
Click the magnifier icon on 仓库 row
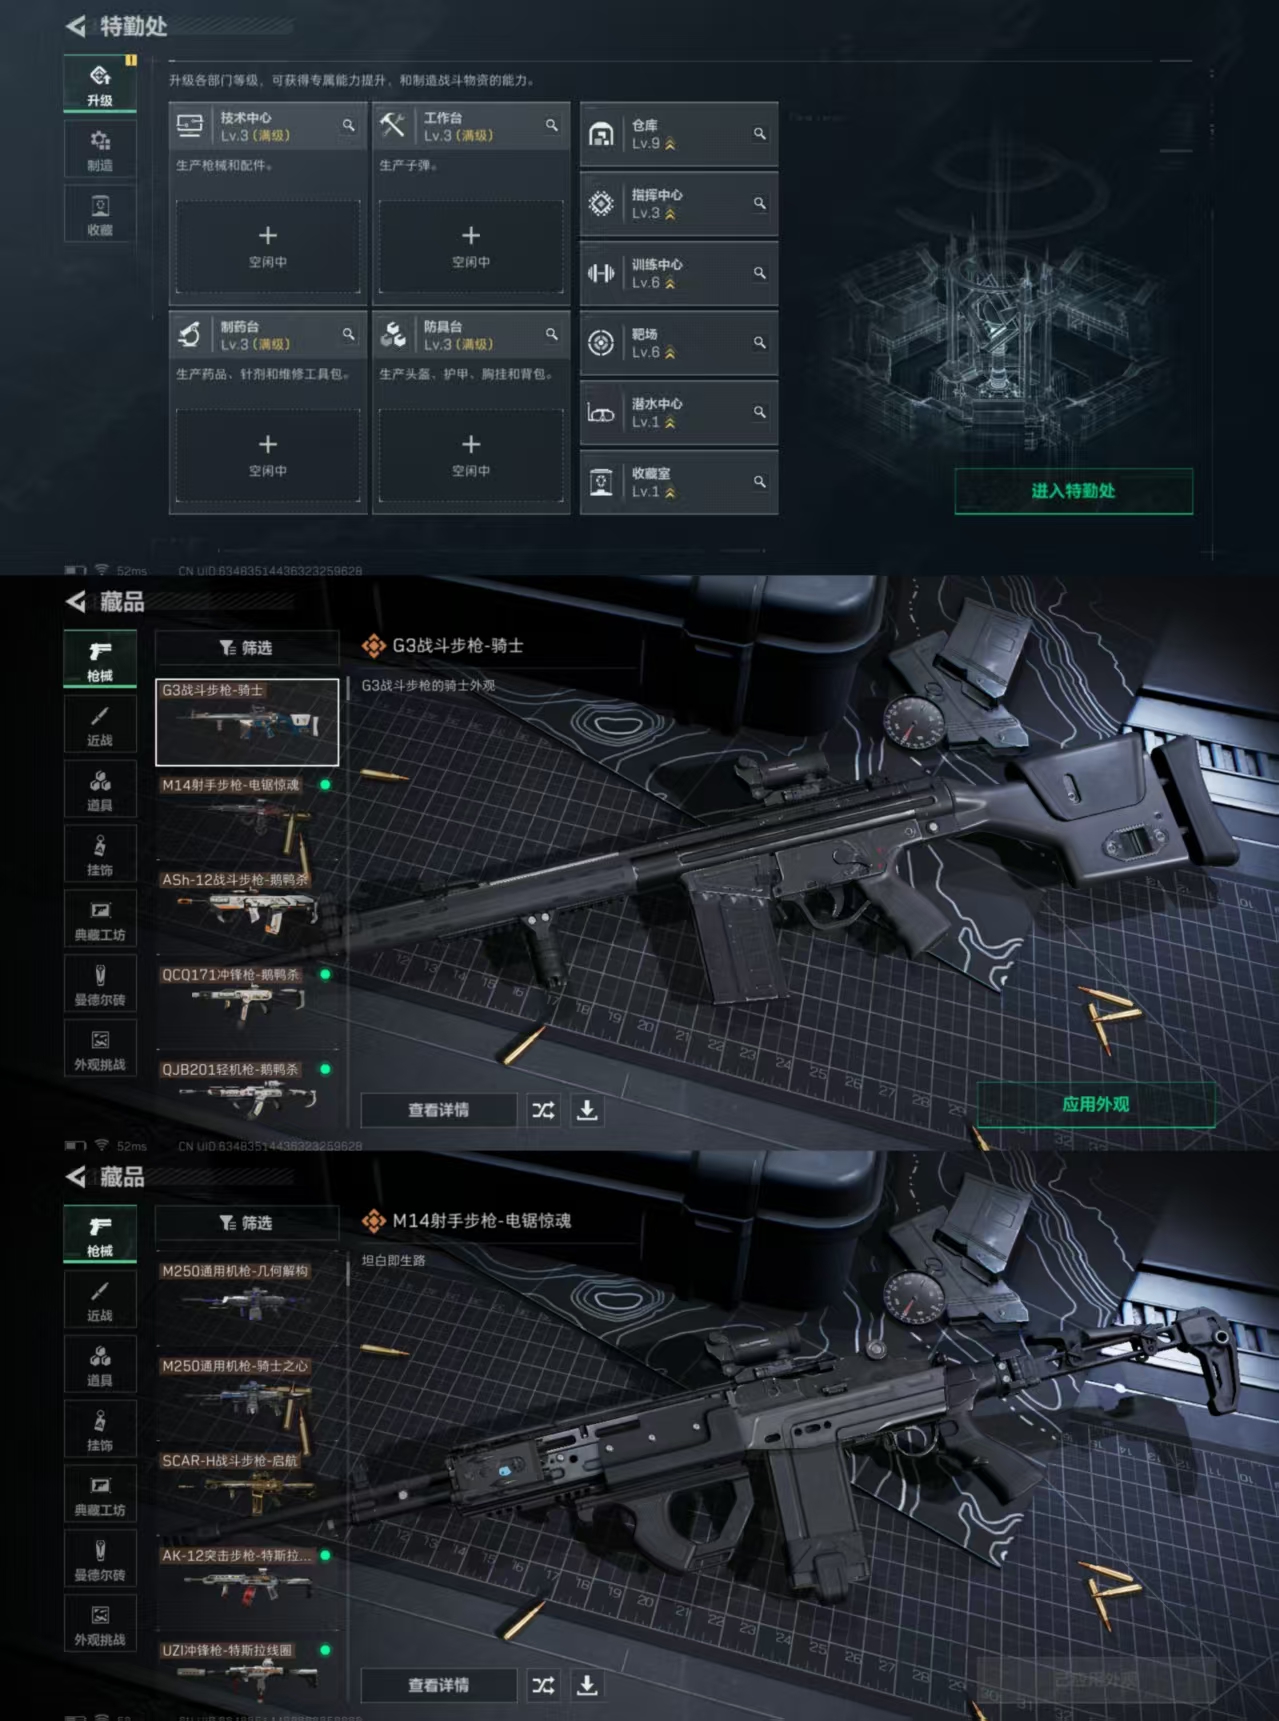pos(760,134)
